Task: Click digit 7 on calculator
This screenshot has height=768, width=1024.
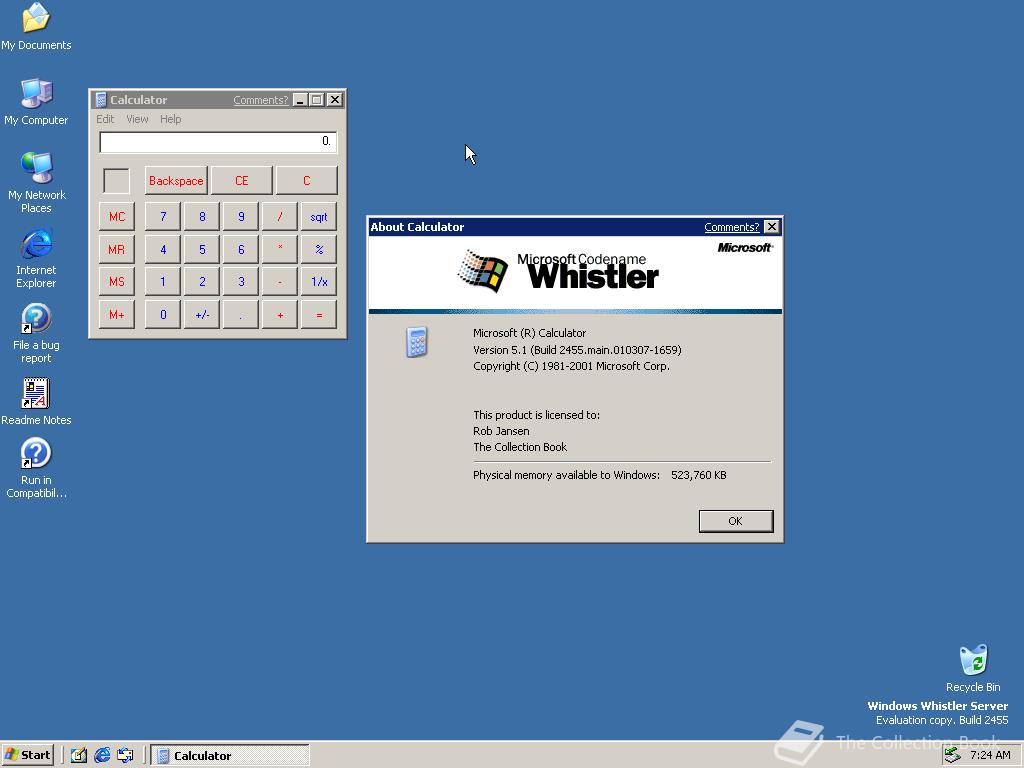Action: [163, 217]
